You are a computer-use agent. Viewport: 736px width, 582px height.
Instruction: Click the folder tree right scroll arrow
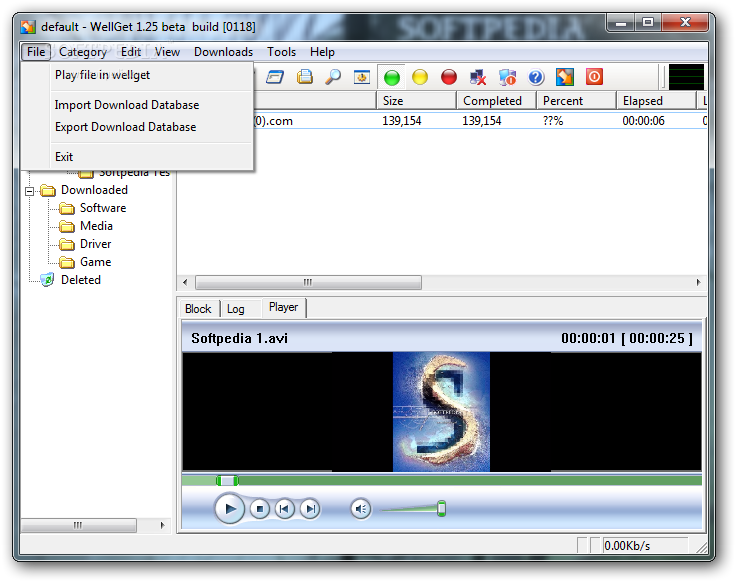pyautogui.click(x=162, y=525)
